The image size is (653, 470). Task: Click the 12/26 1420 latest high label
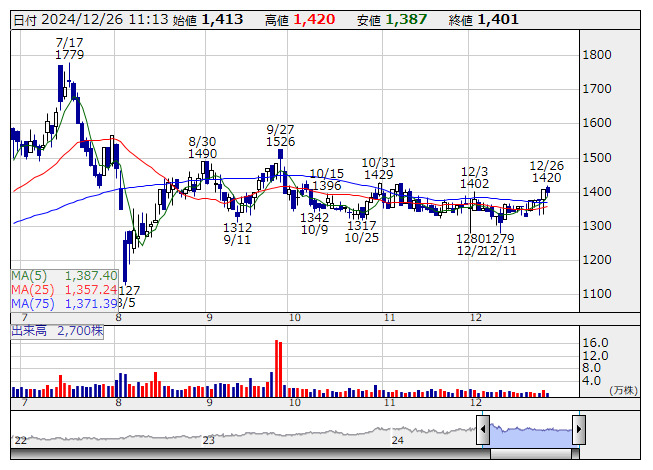[x=546, y=171]
